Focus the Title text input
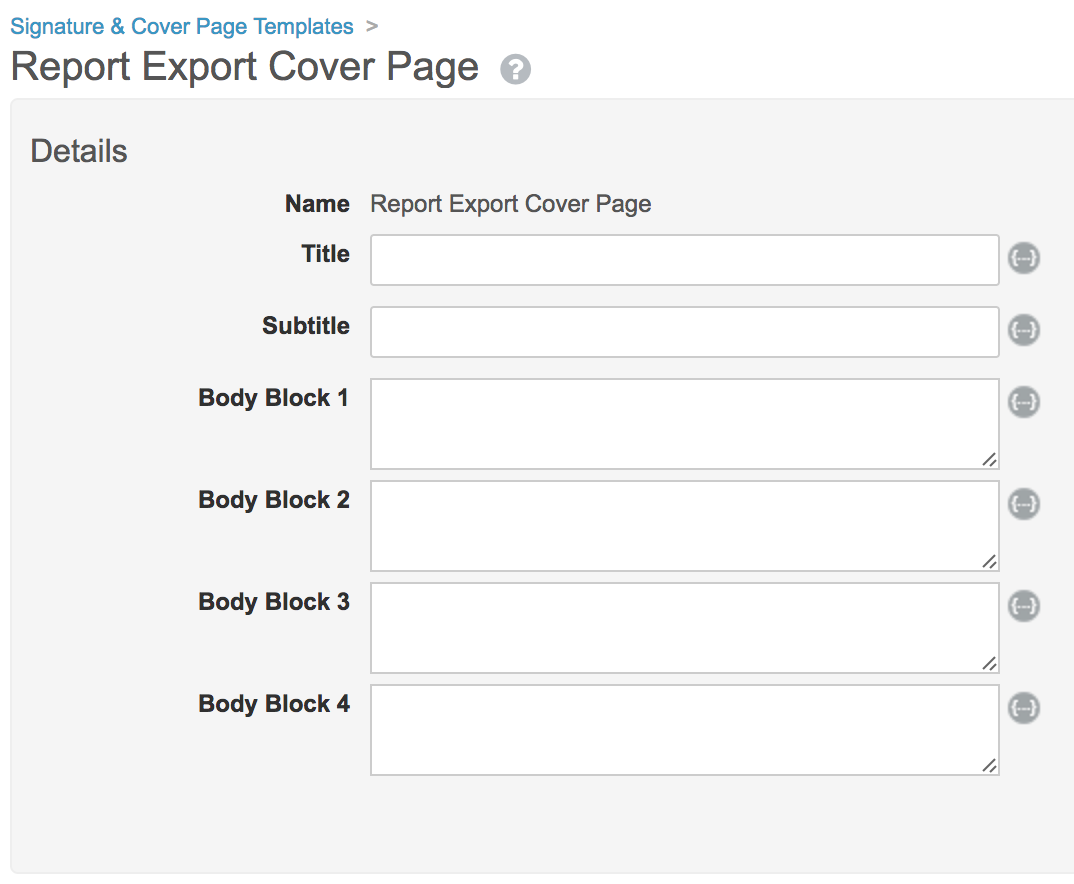The height and width of the screenshot is (884, 1074). [x=684, y=260]
